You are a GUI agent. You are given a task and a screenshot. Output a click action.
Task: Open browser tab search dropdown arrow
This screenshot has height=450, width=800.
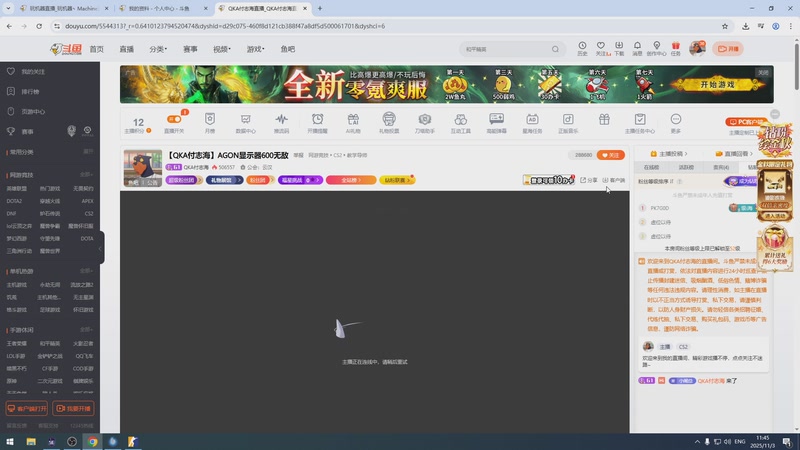coord(8,8)
